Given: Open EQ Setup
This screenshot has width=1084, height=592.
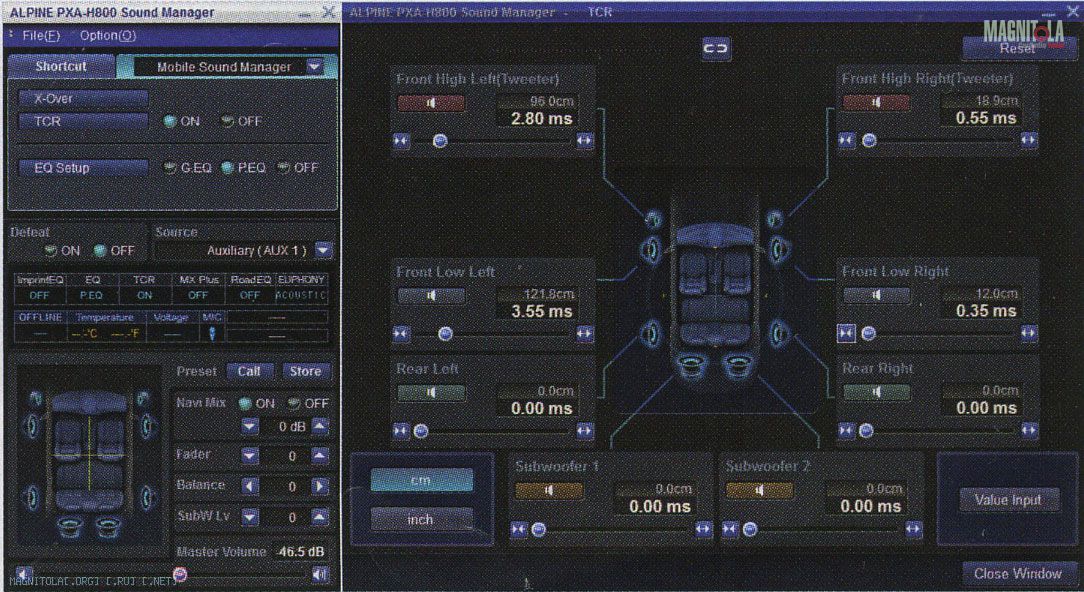Looking at the screenshot, I should 83,168.
